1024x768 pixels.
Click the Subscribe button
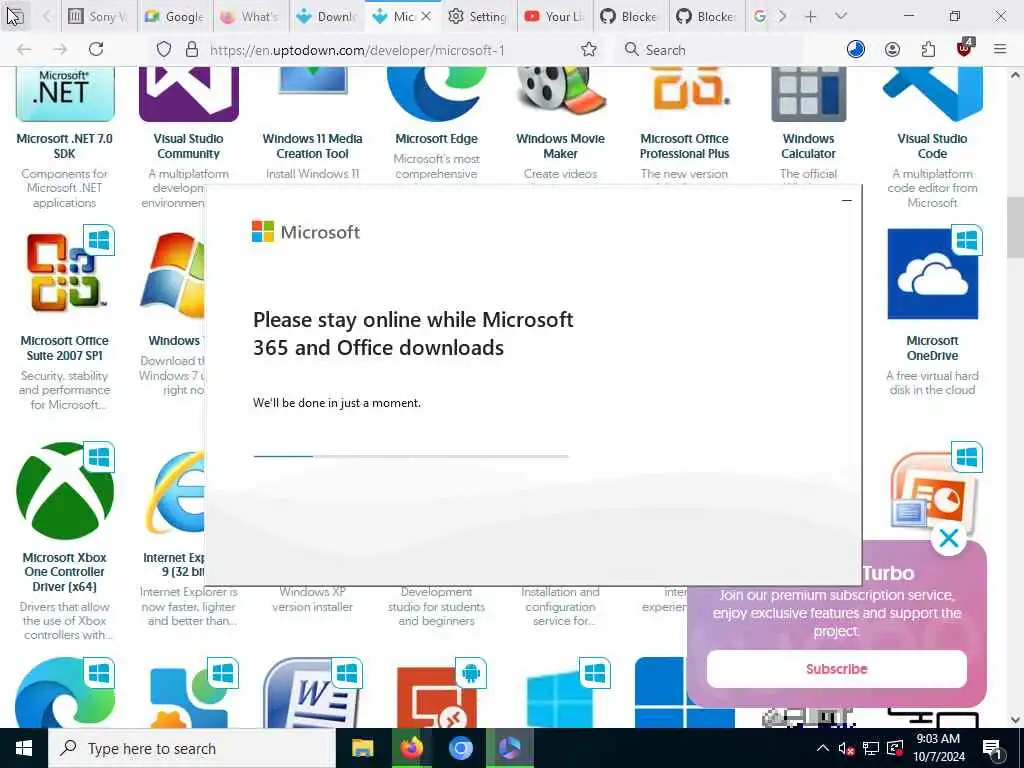[837, 669]
